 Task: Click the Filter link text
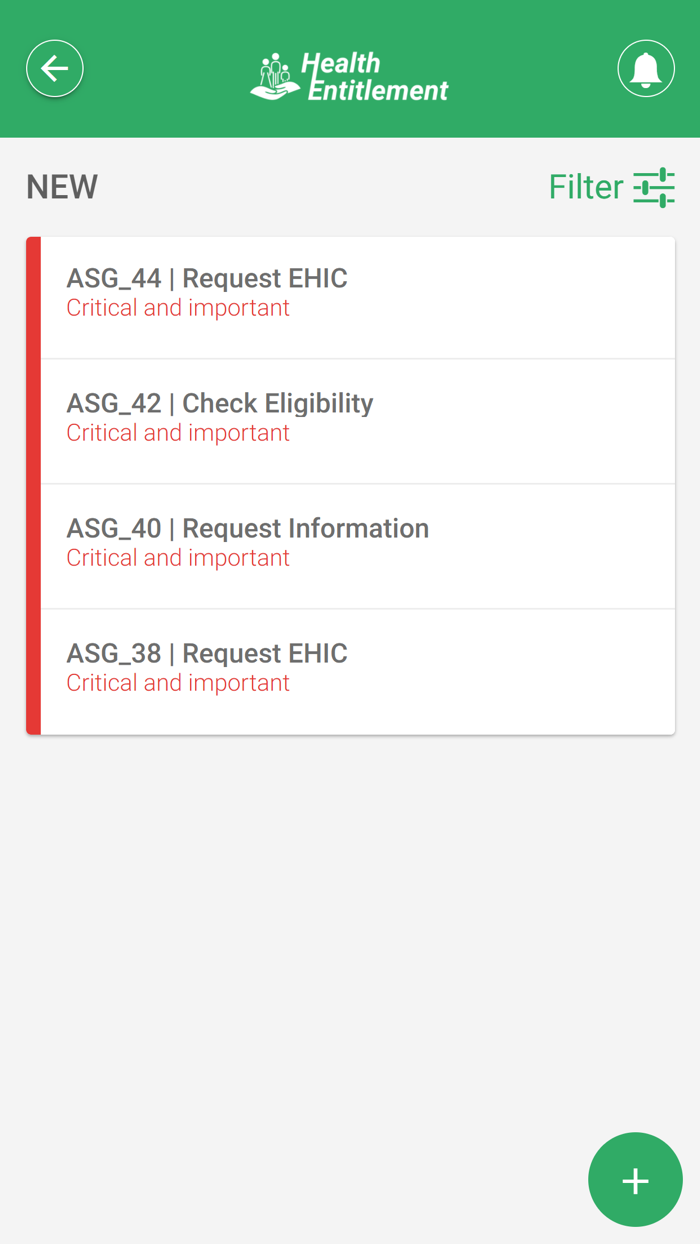[588, 187]
